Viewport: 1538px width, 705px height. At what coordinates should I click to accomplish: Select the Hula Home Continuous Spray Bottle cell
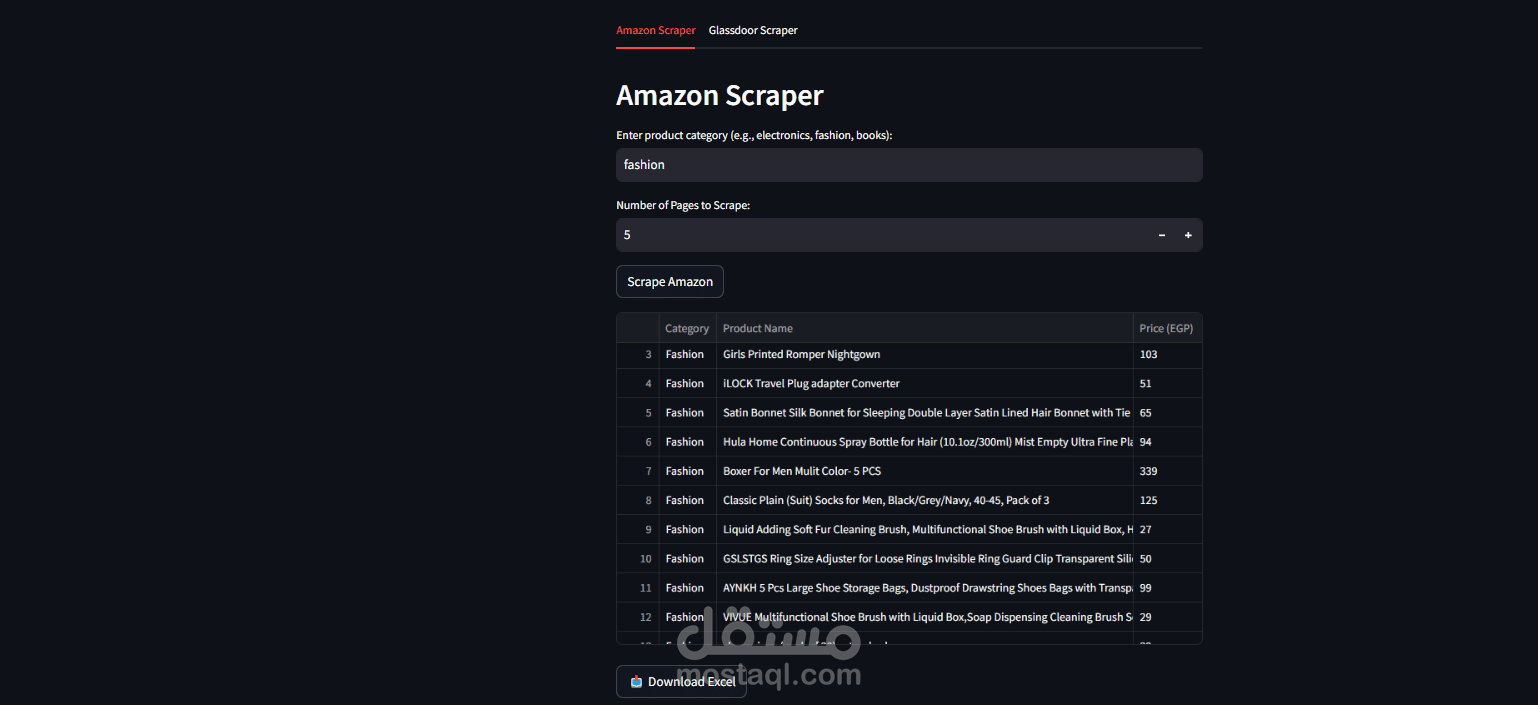924,442
